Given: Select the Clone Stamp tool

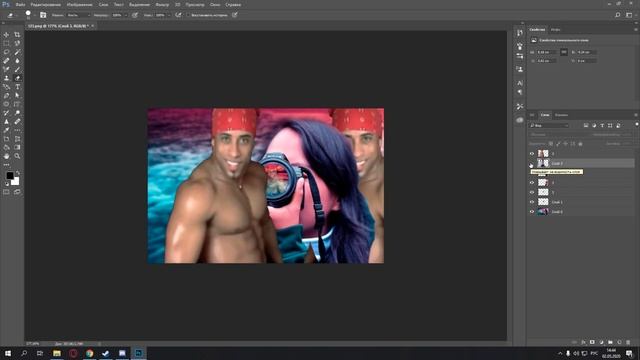Looking at the screenshot, I should [6, 78].
